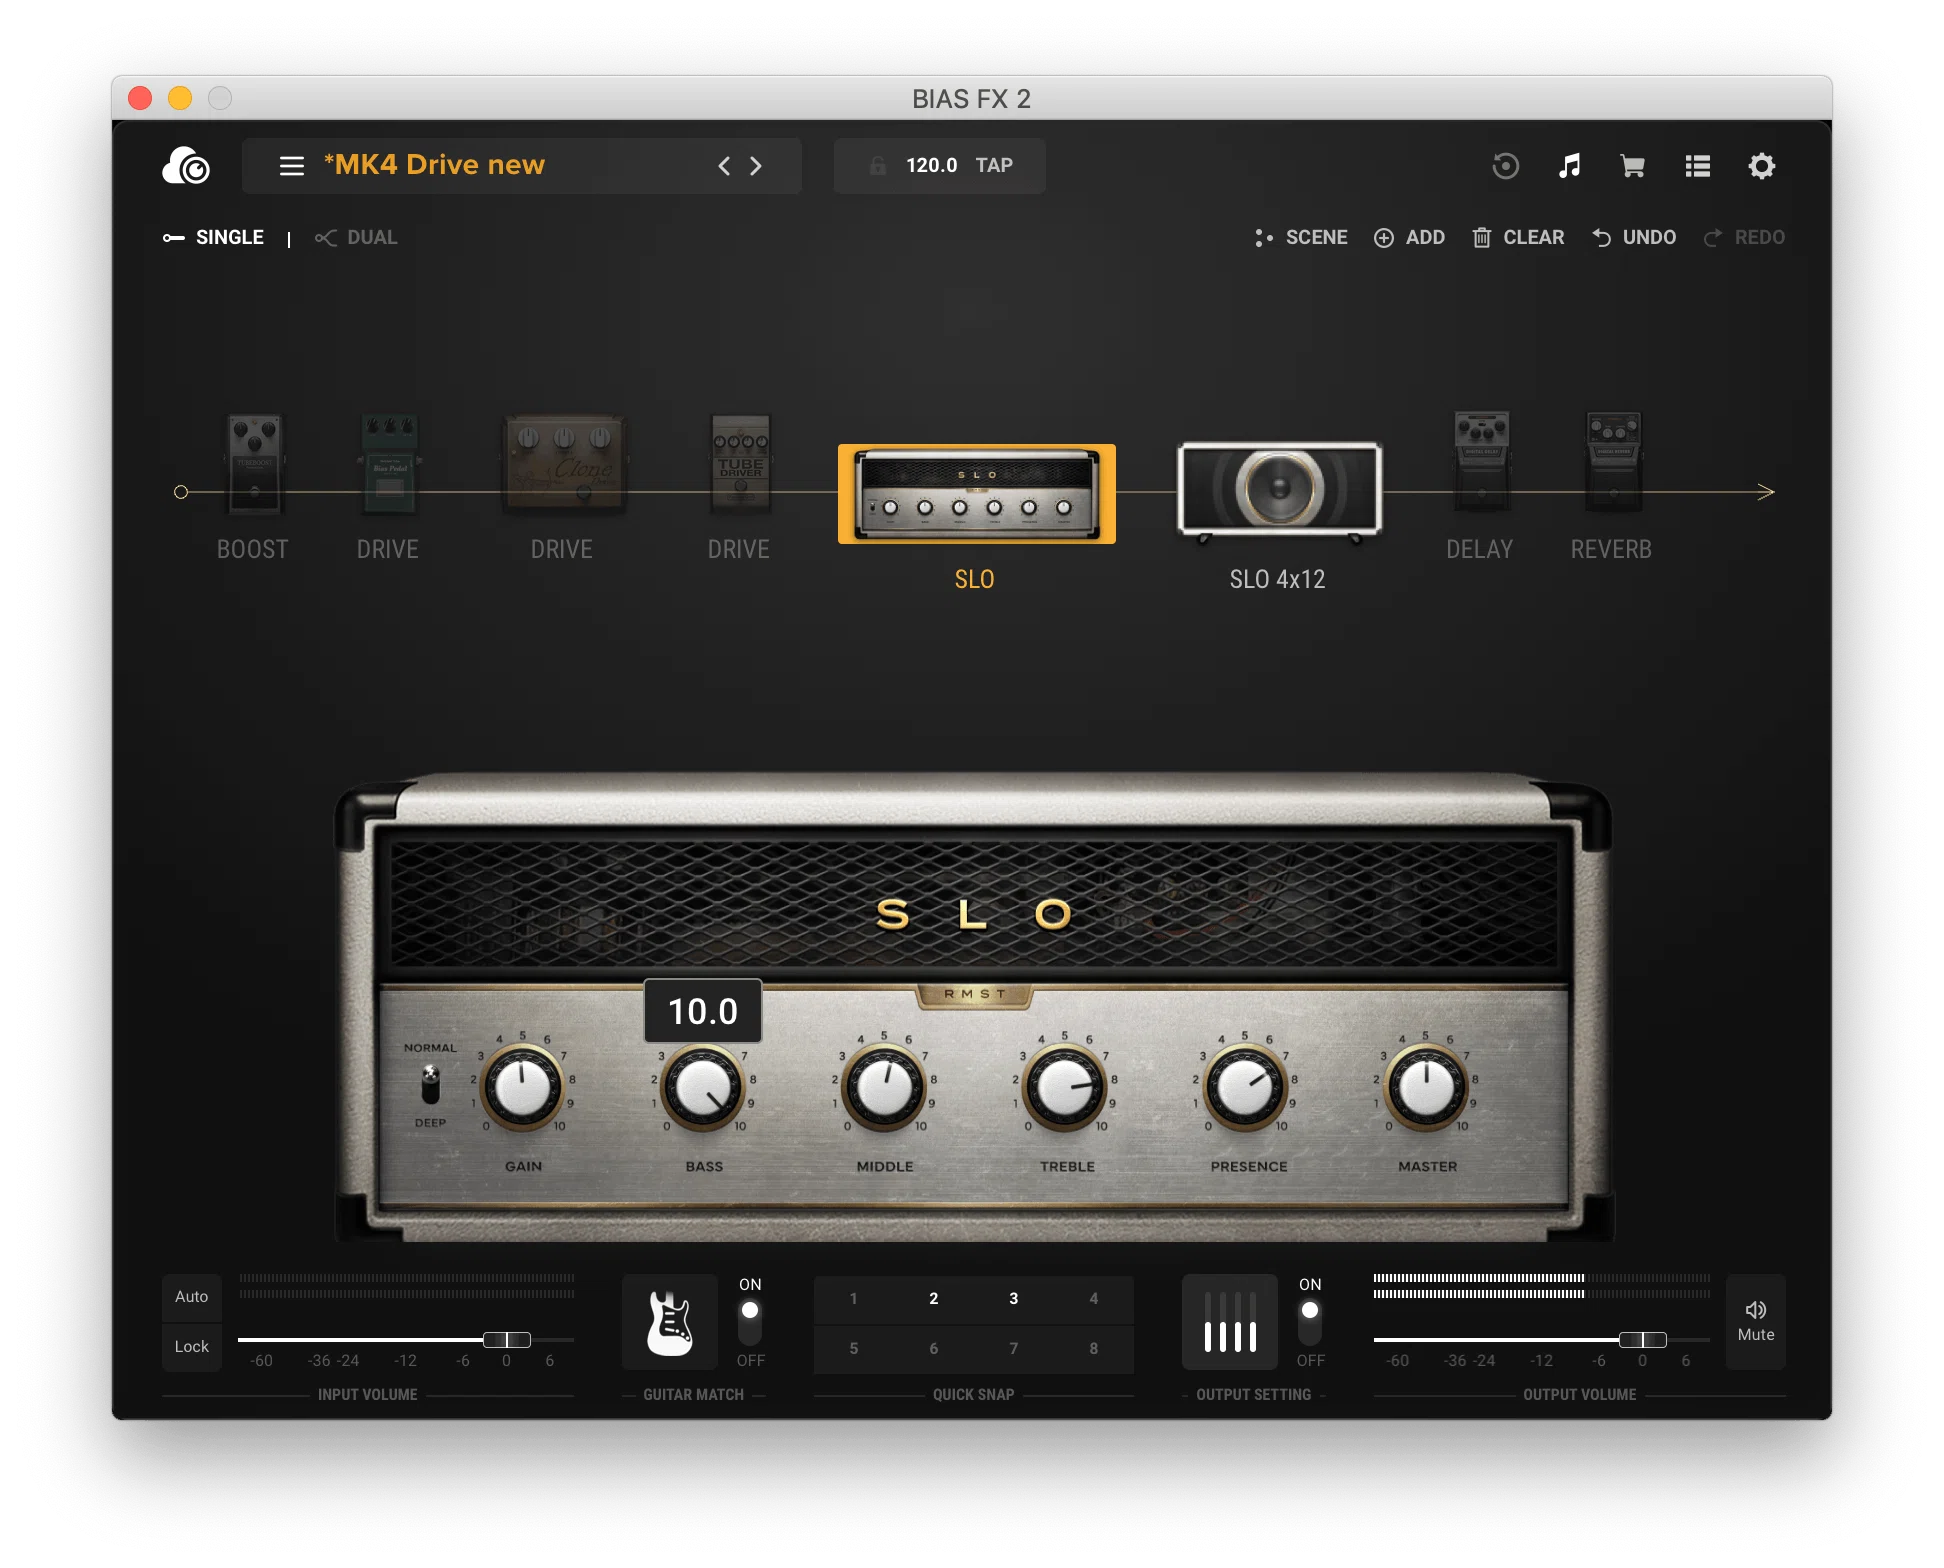Open the ToneCloud icon
Screen dimensions: 1944x1568
click(x=186, y=165)
